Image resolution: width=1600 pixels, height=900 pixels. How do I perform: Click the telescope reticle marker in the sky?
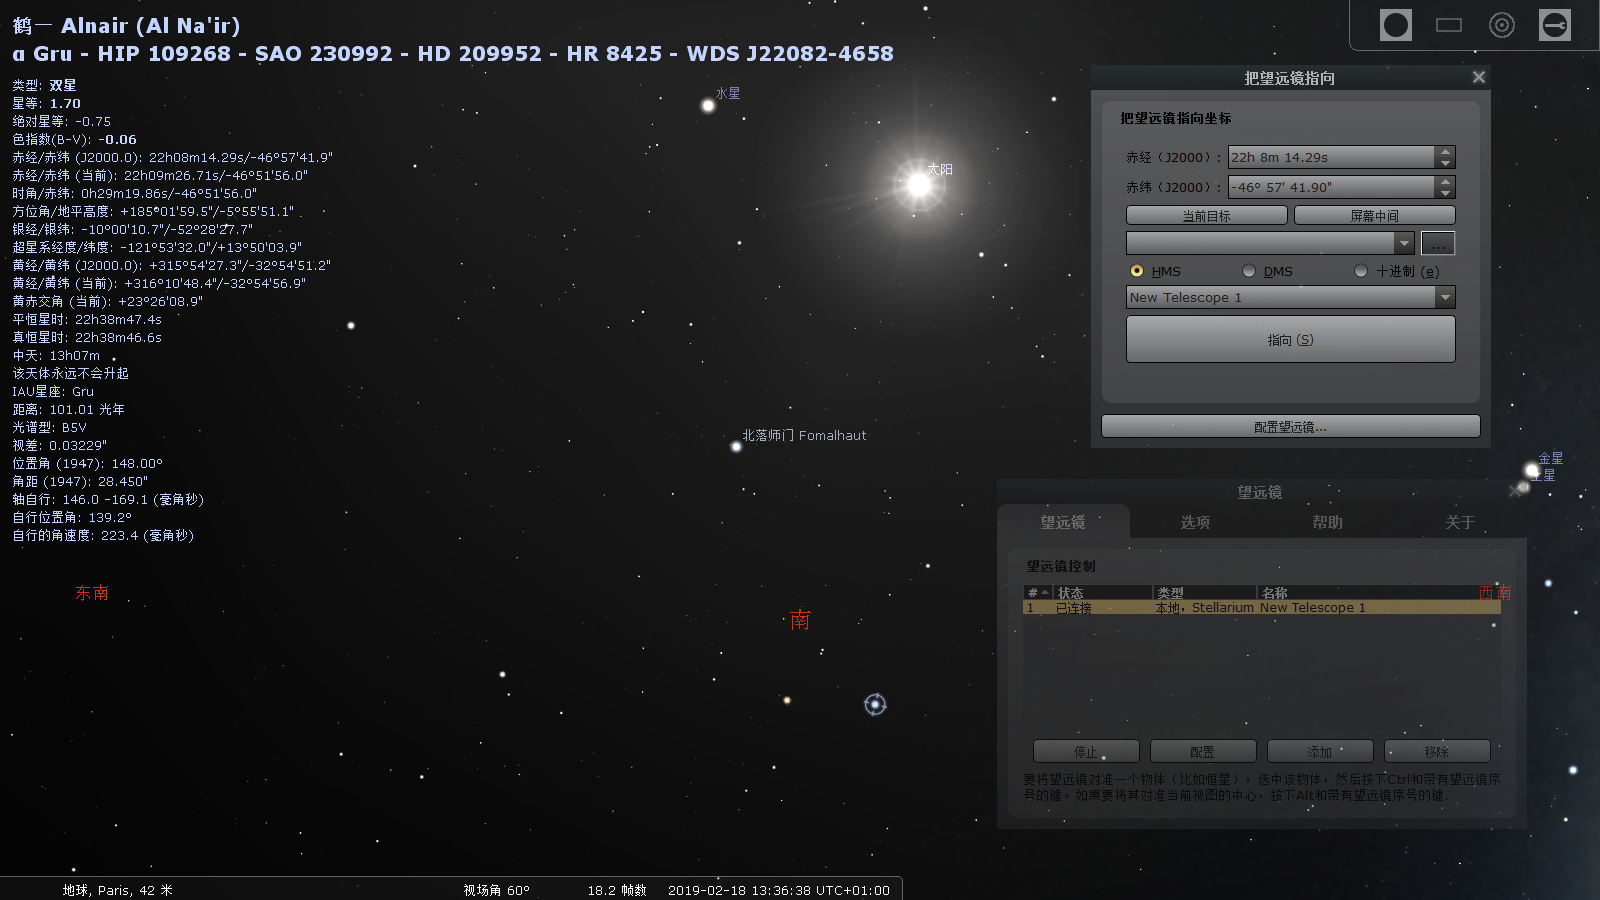(x=875, y=705)
